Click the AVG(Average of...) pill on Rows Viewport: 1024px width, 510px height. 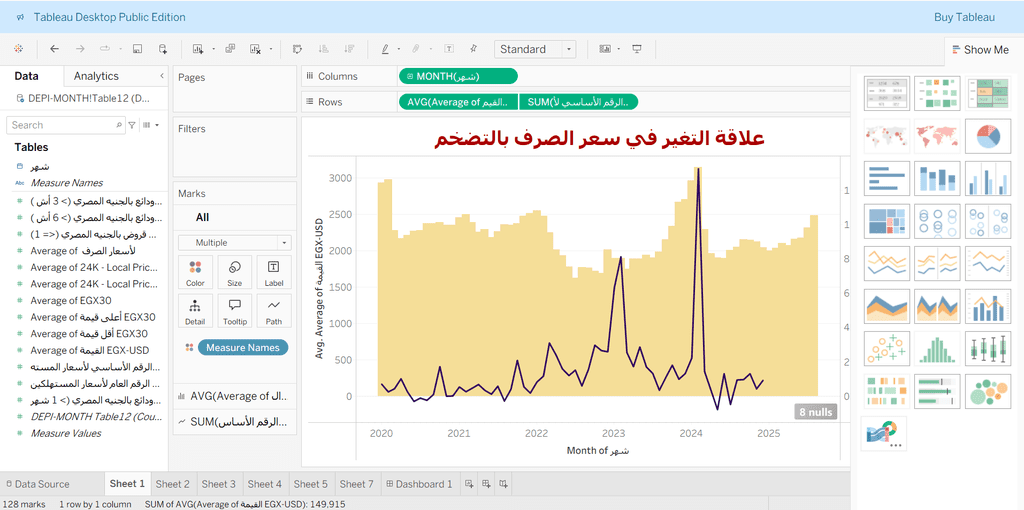click(458, 102)
